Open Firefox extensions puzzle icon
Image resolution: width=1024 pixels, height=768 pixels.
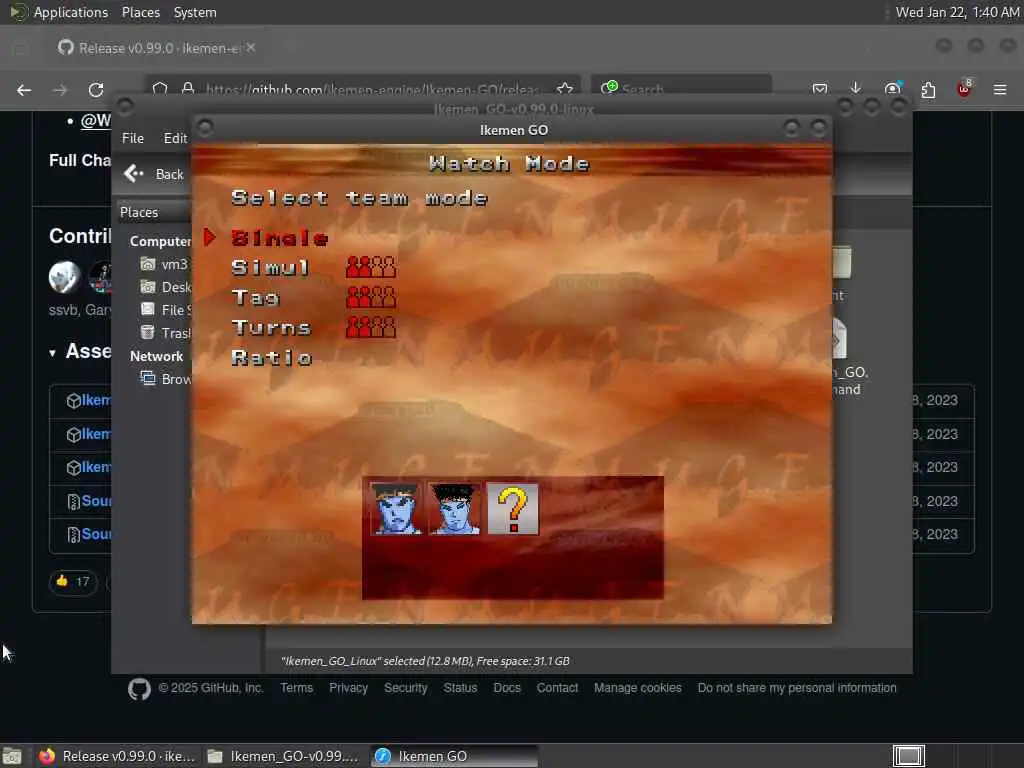928,90
